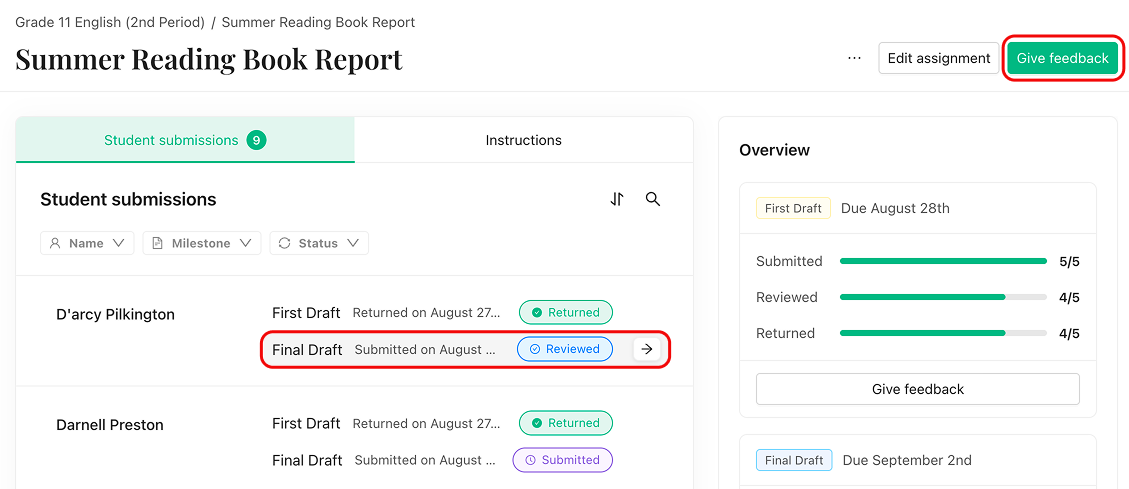
Task: Click the 5/5 submitted count
Action: click(1069, 261)
